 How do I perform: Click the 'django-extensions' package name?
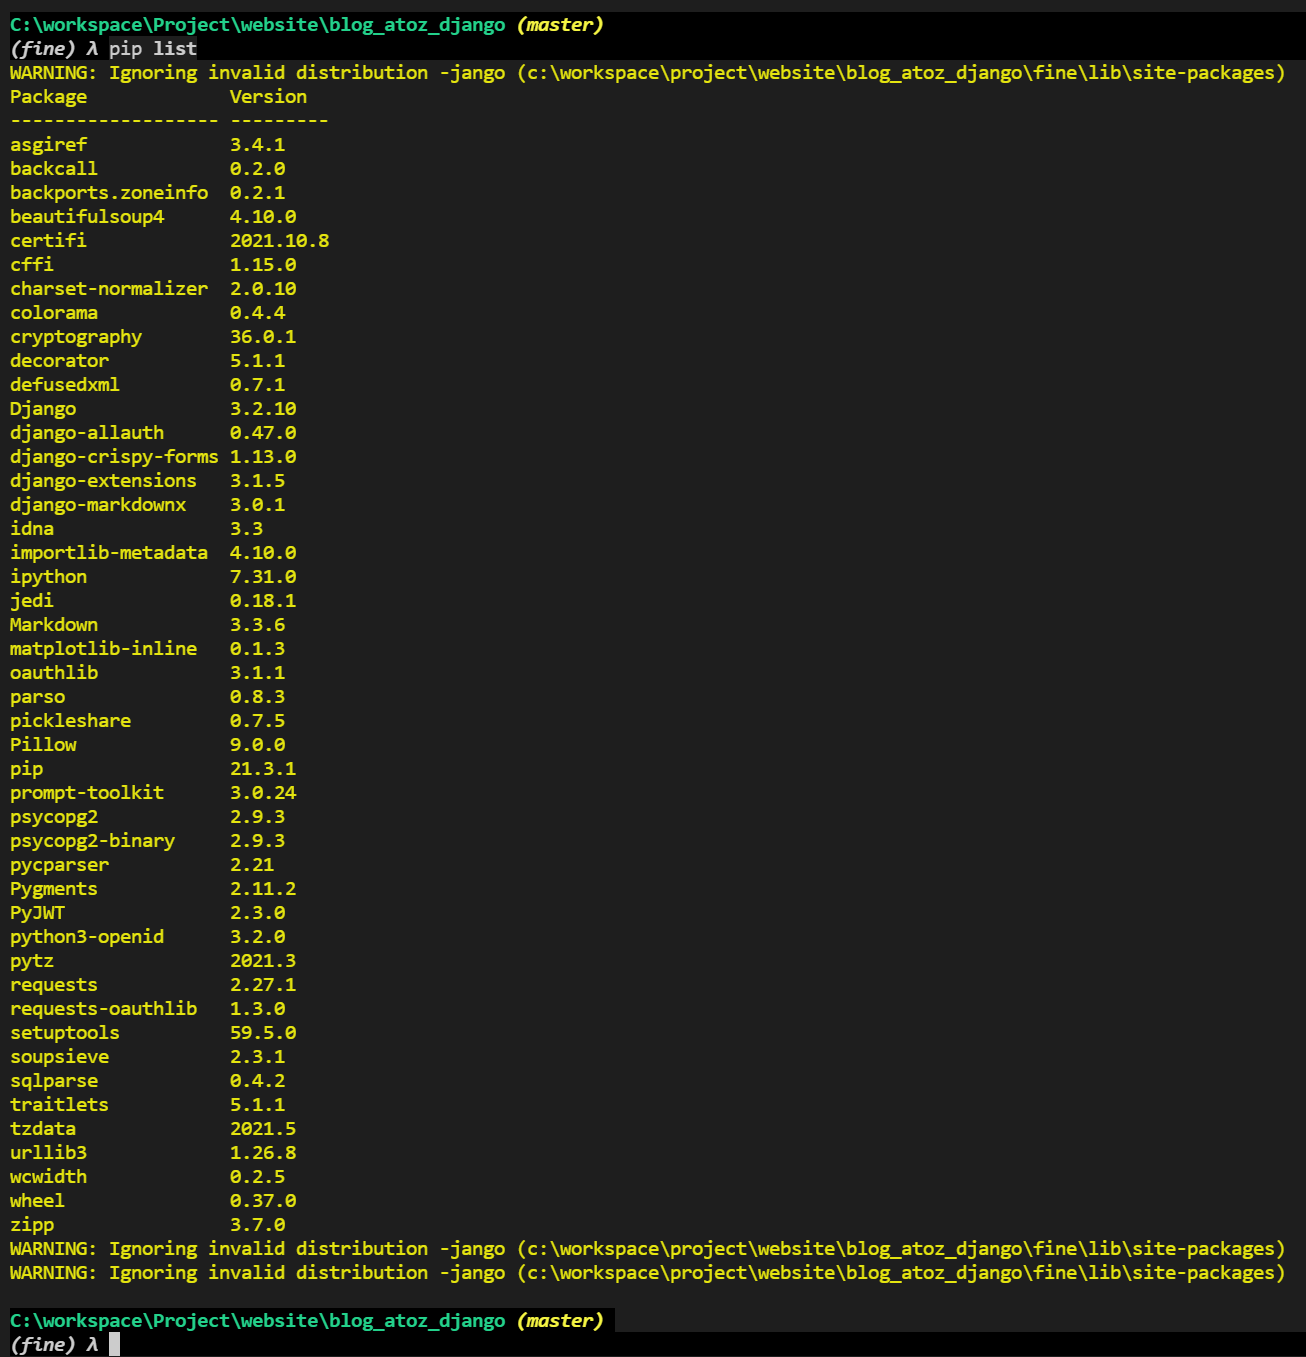[x=103, y=481]
